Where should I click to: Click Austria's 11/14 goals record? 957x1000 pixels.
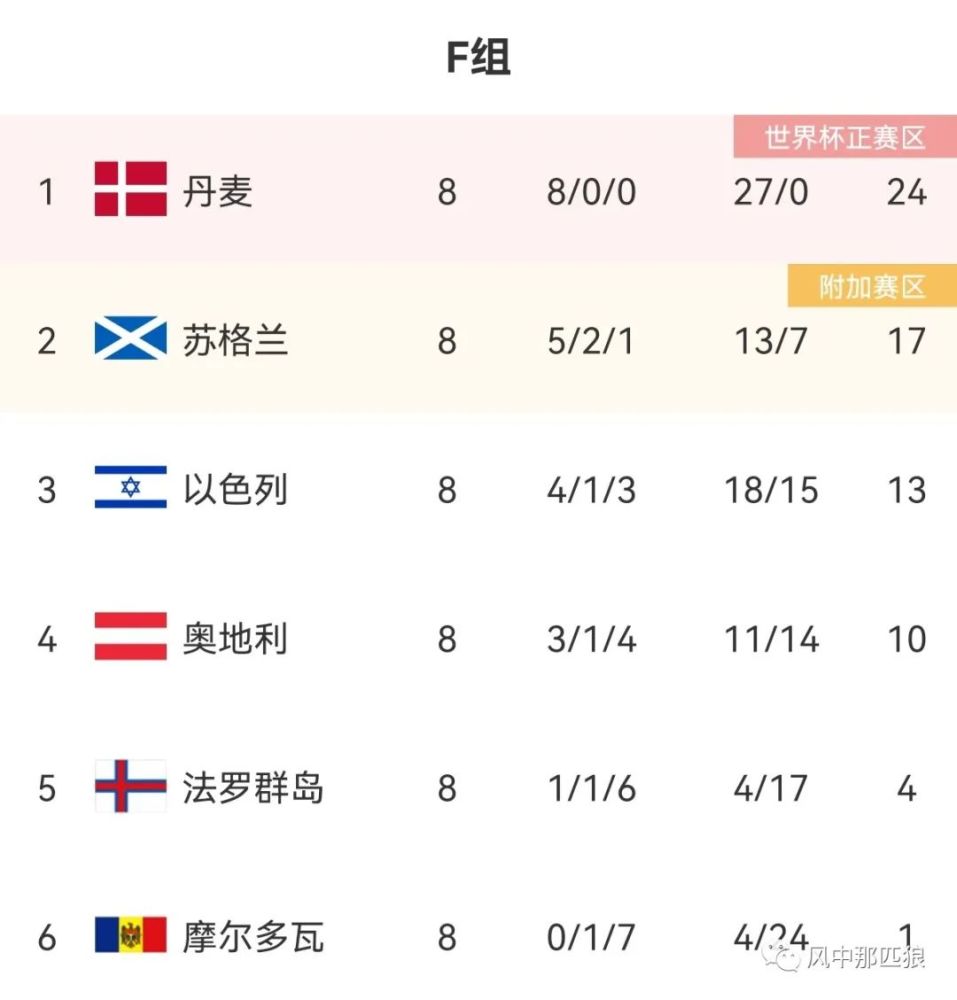[771, 639]
